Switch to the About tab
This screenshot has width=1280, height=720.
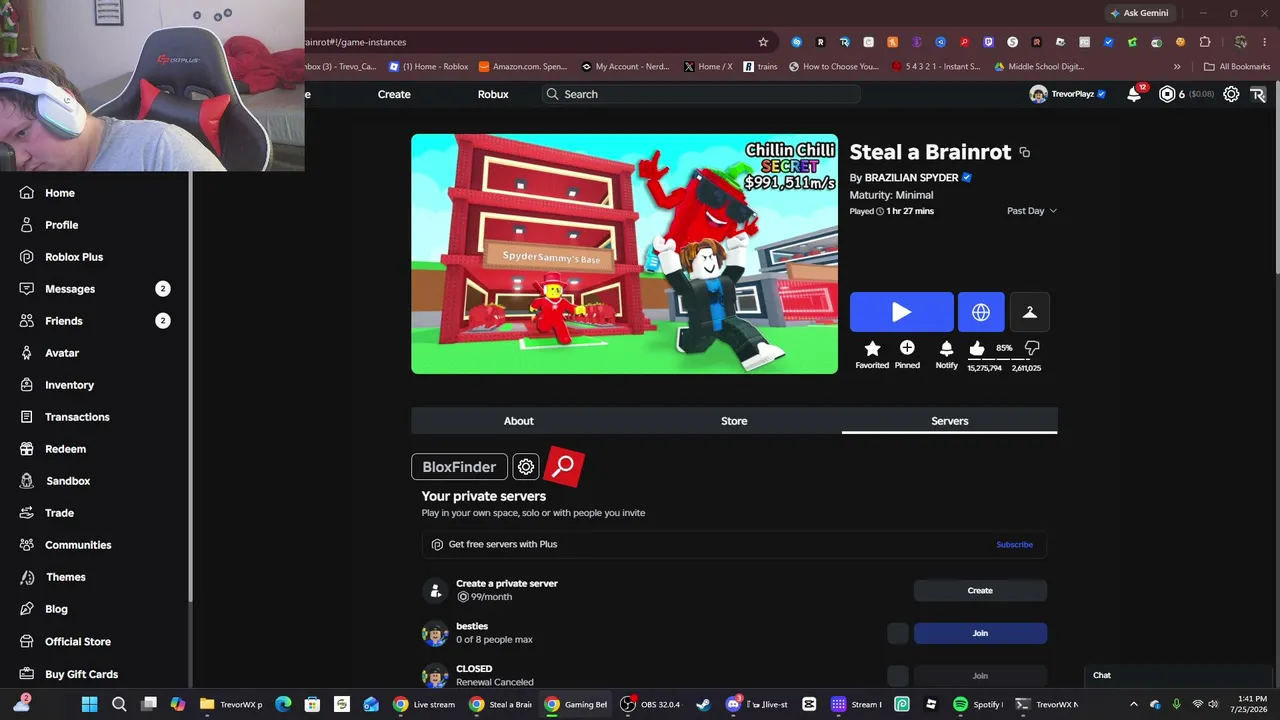[x=518, y=421]
